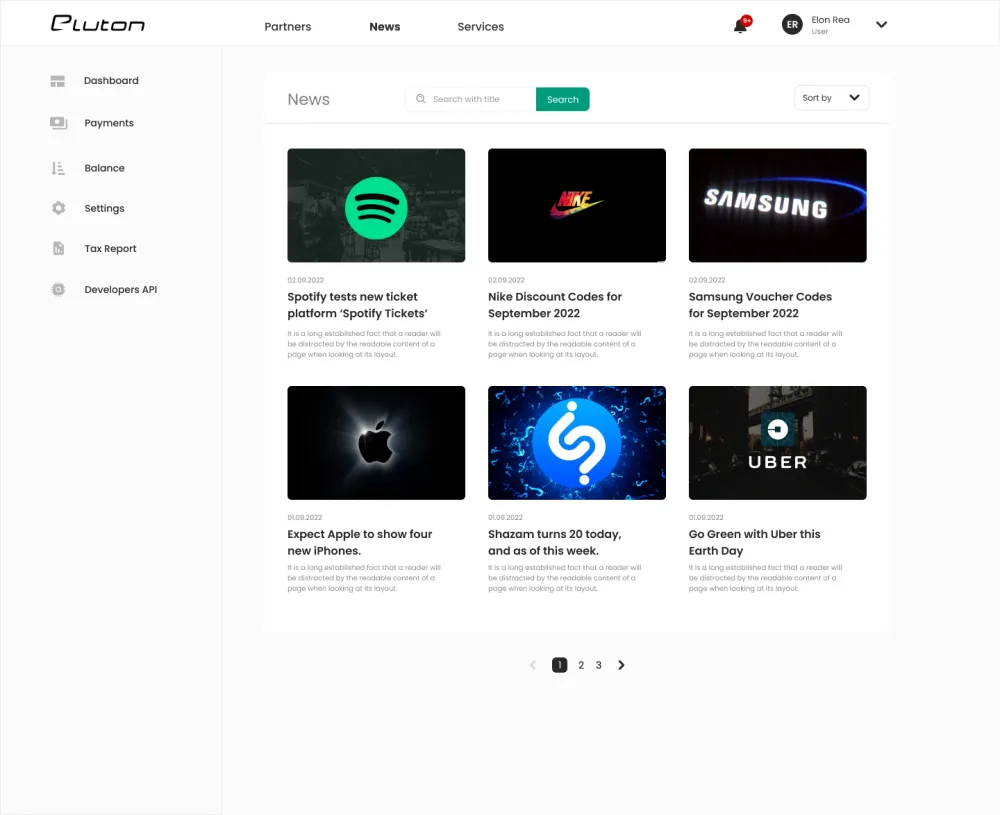Click the Settings gear icon

pyautogui.click(x=59, y=208)
